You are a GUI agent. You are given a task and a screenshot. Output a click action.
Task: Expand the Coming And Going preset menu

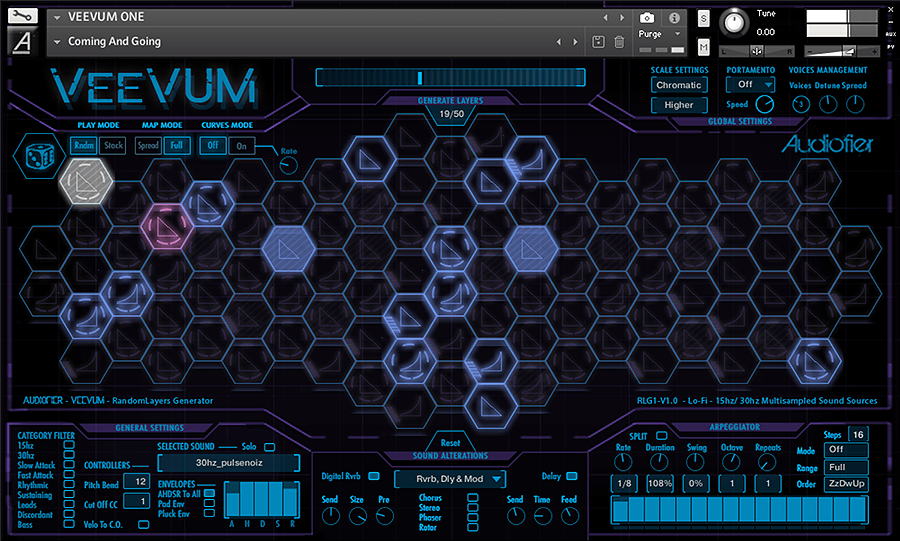point(57,42)
